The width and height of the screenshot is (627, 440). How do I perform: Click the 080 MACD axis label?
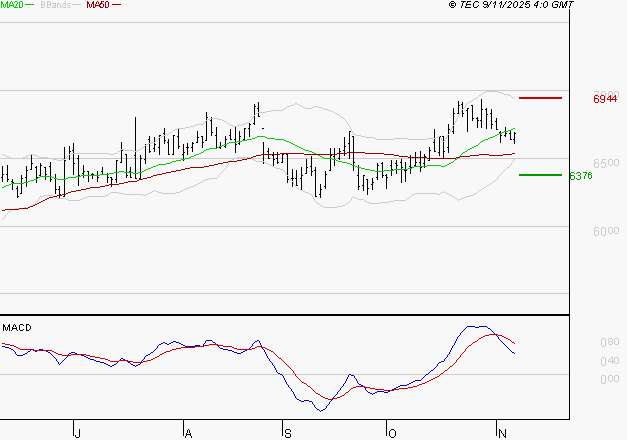click(608, 342)
